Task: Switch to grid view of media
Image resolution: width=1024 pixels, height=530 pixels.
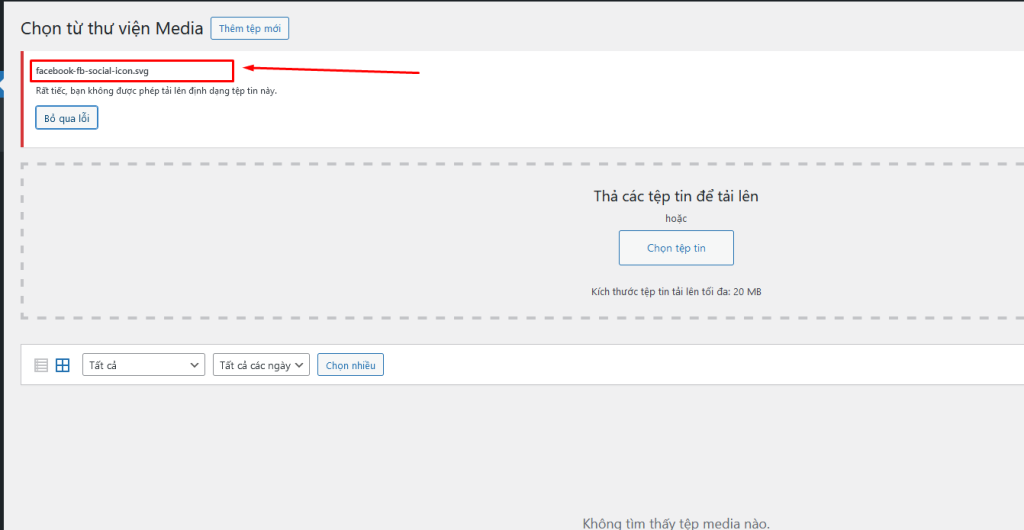Action: click(62, 365)
